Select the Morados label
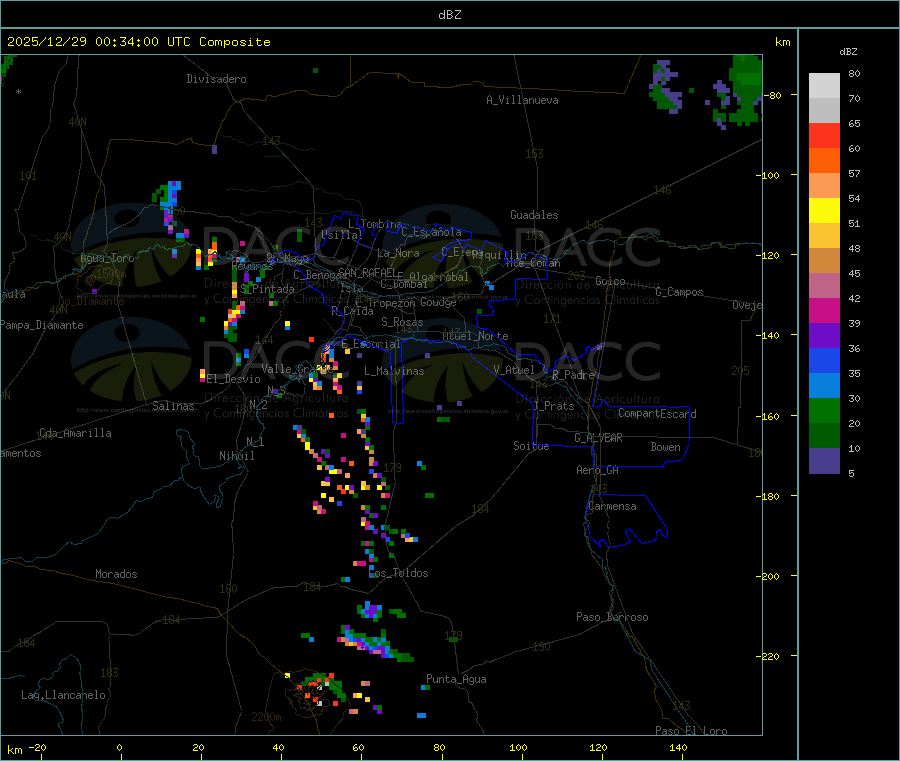900x761 pixels. [116, 574]
